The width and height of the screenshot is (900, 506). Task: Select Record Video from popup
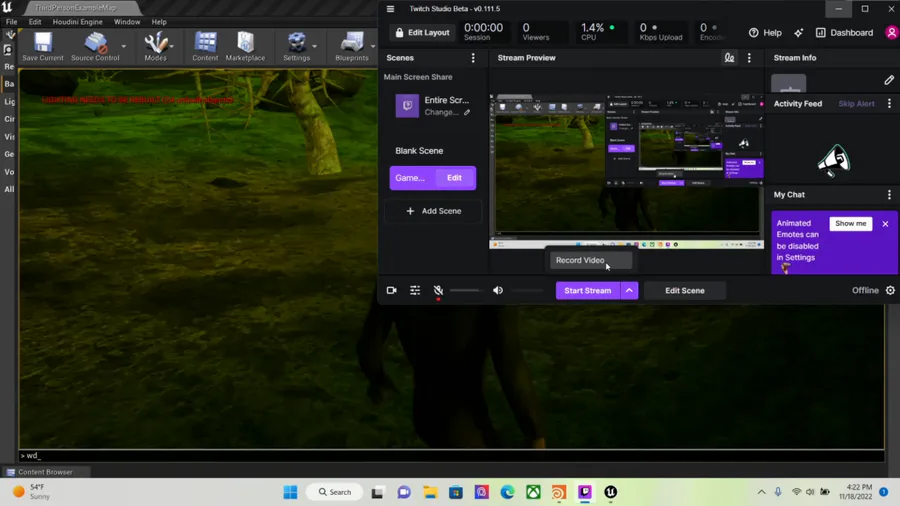pos(591,260)
